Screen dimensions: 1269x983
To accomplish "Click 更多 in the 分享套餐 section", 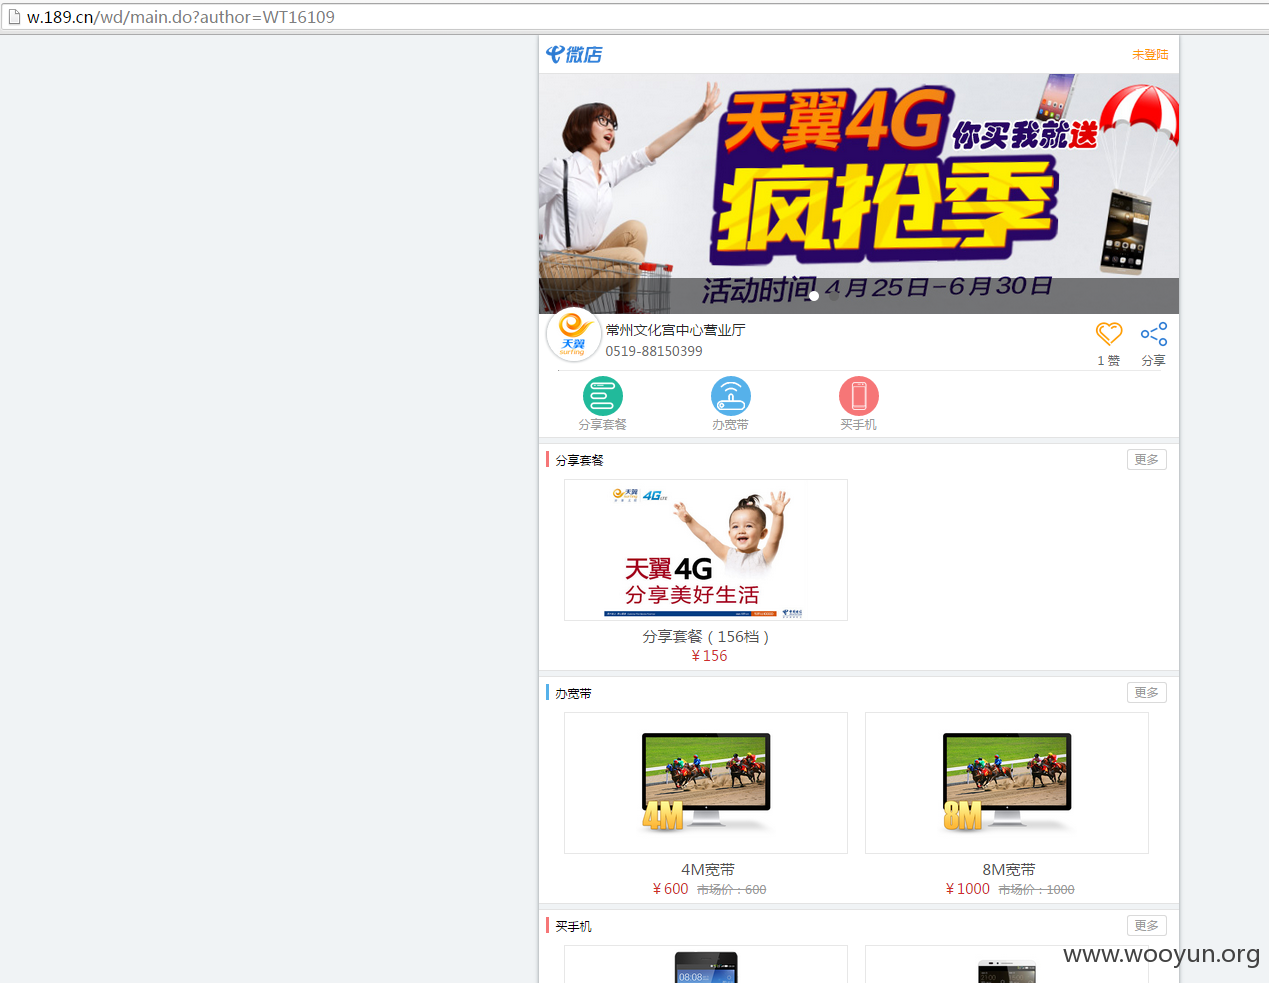I will [x=1147, y=460].
